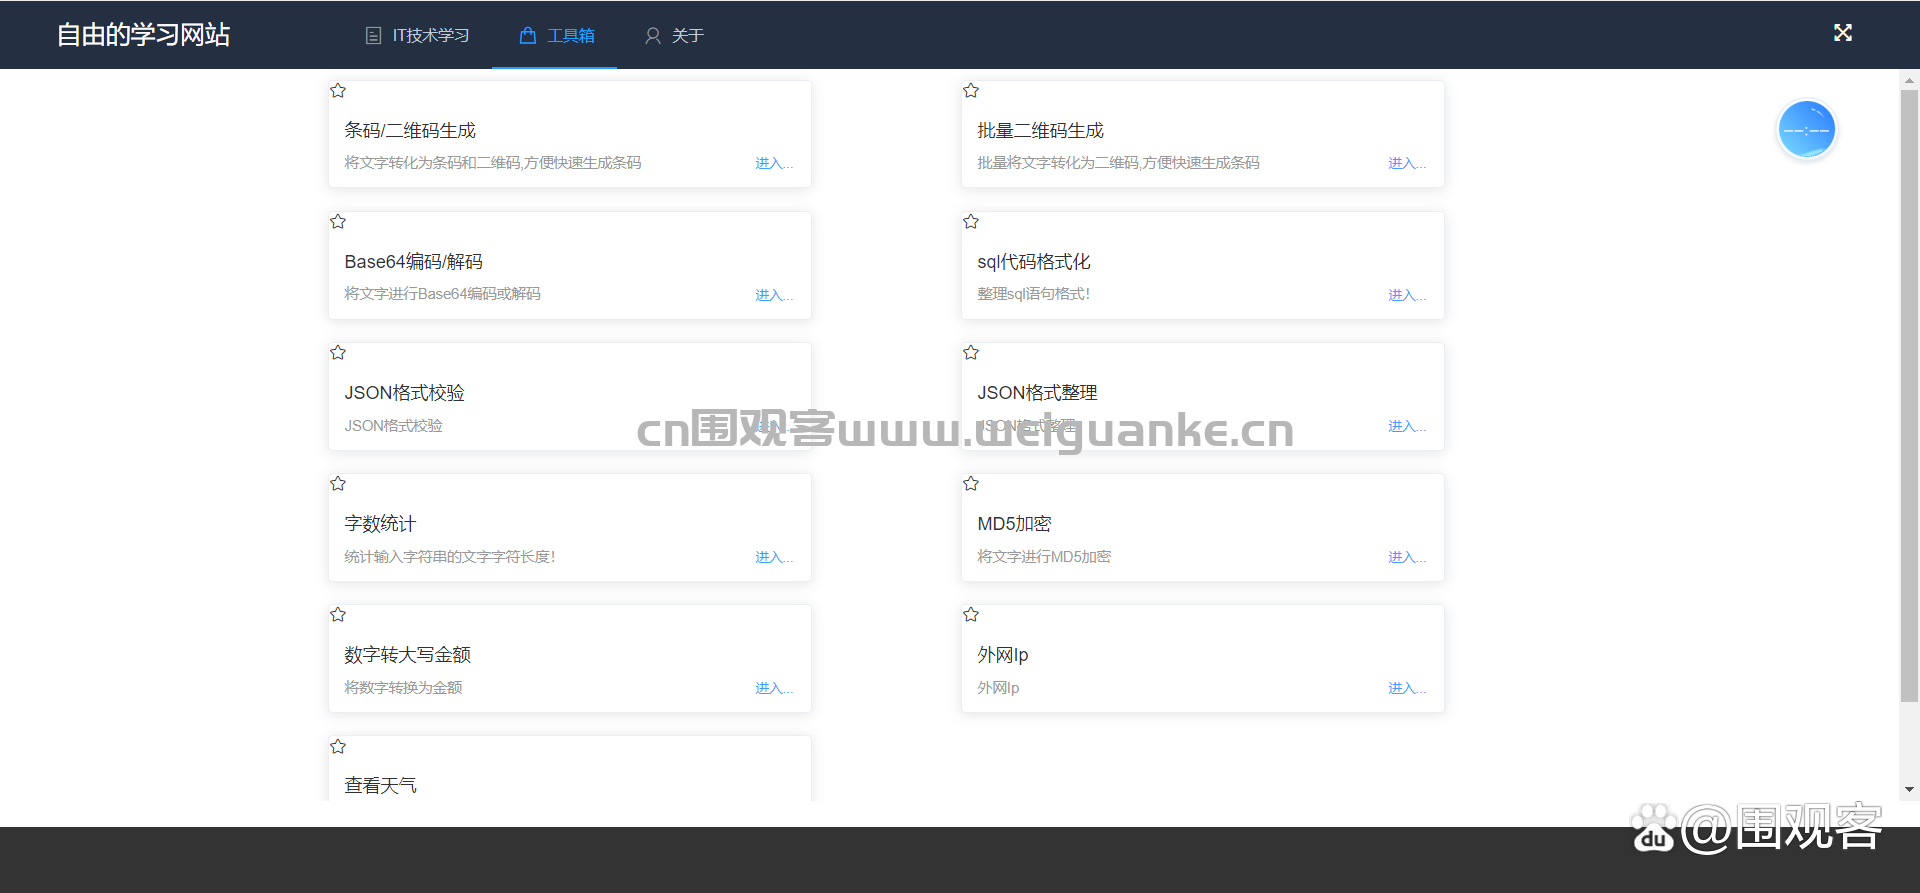This screenshot has height=893, width=1920.
Task: Click the 字数统计 card title
Action: click(380, 524)
